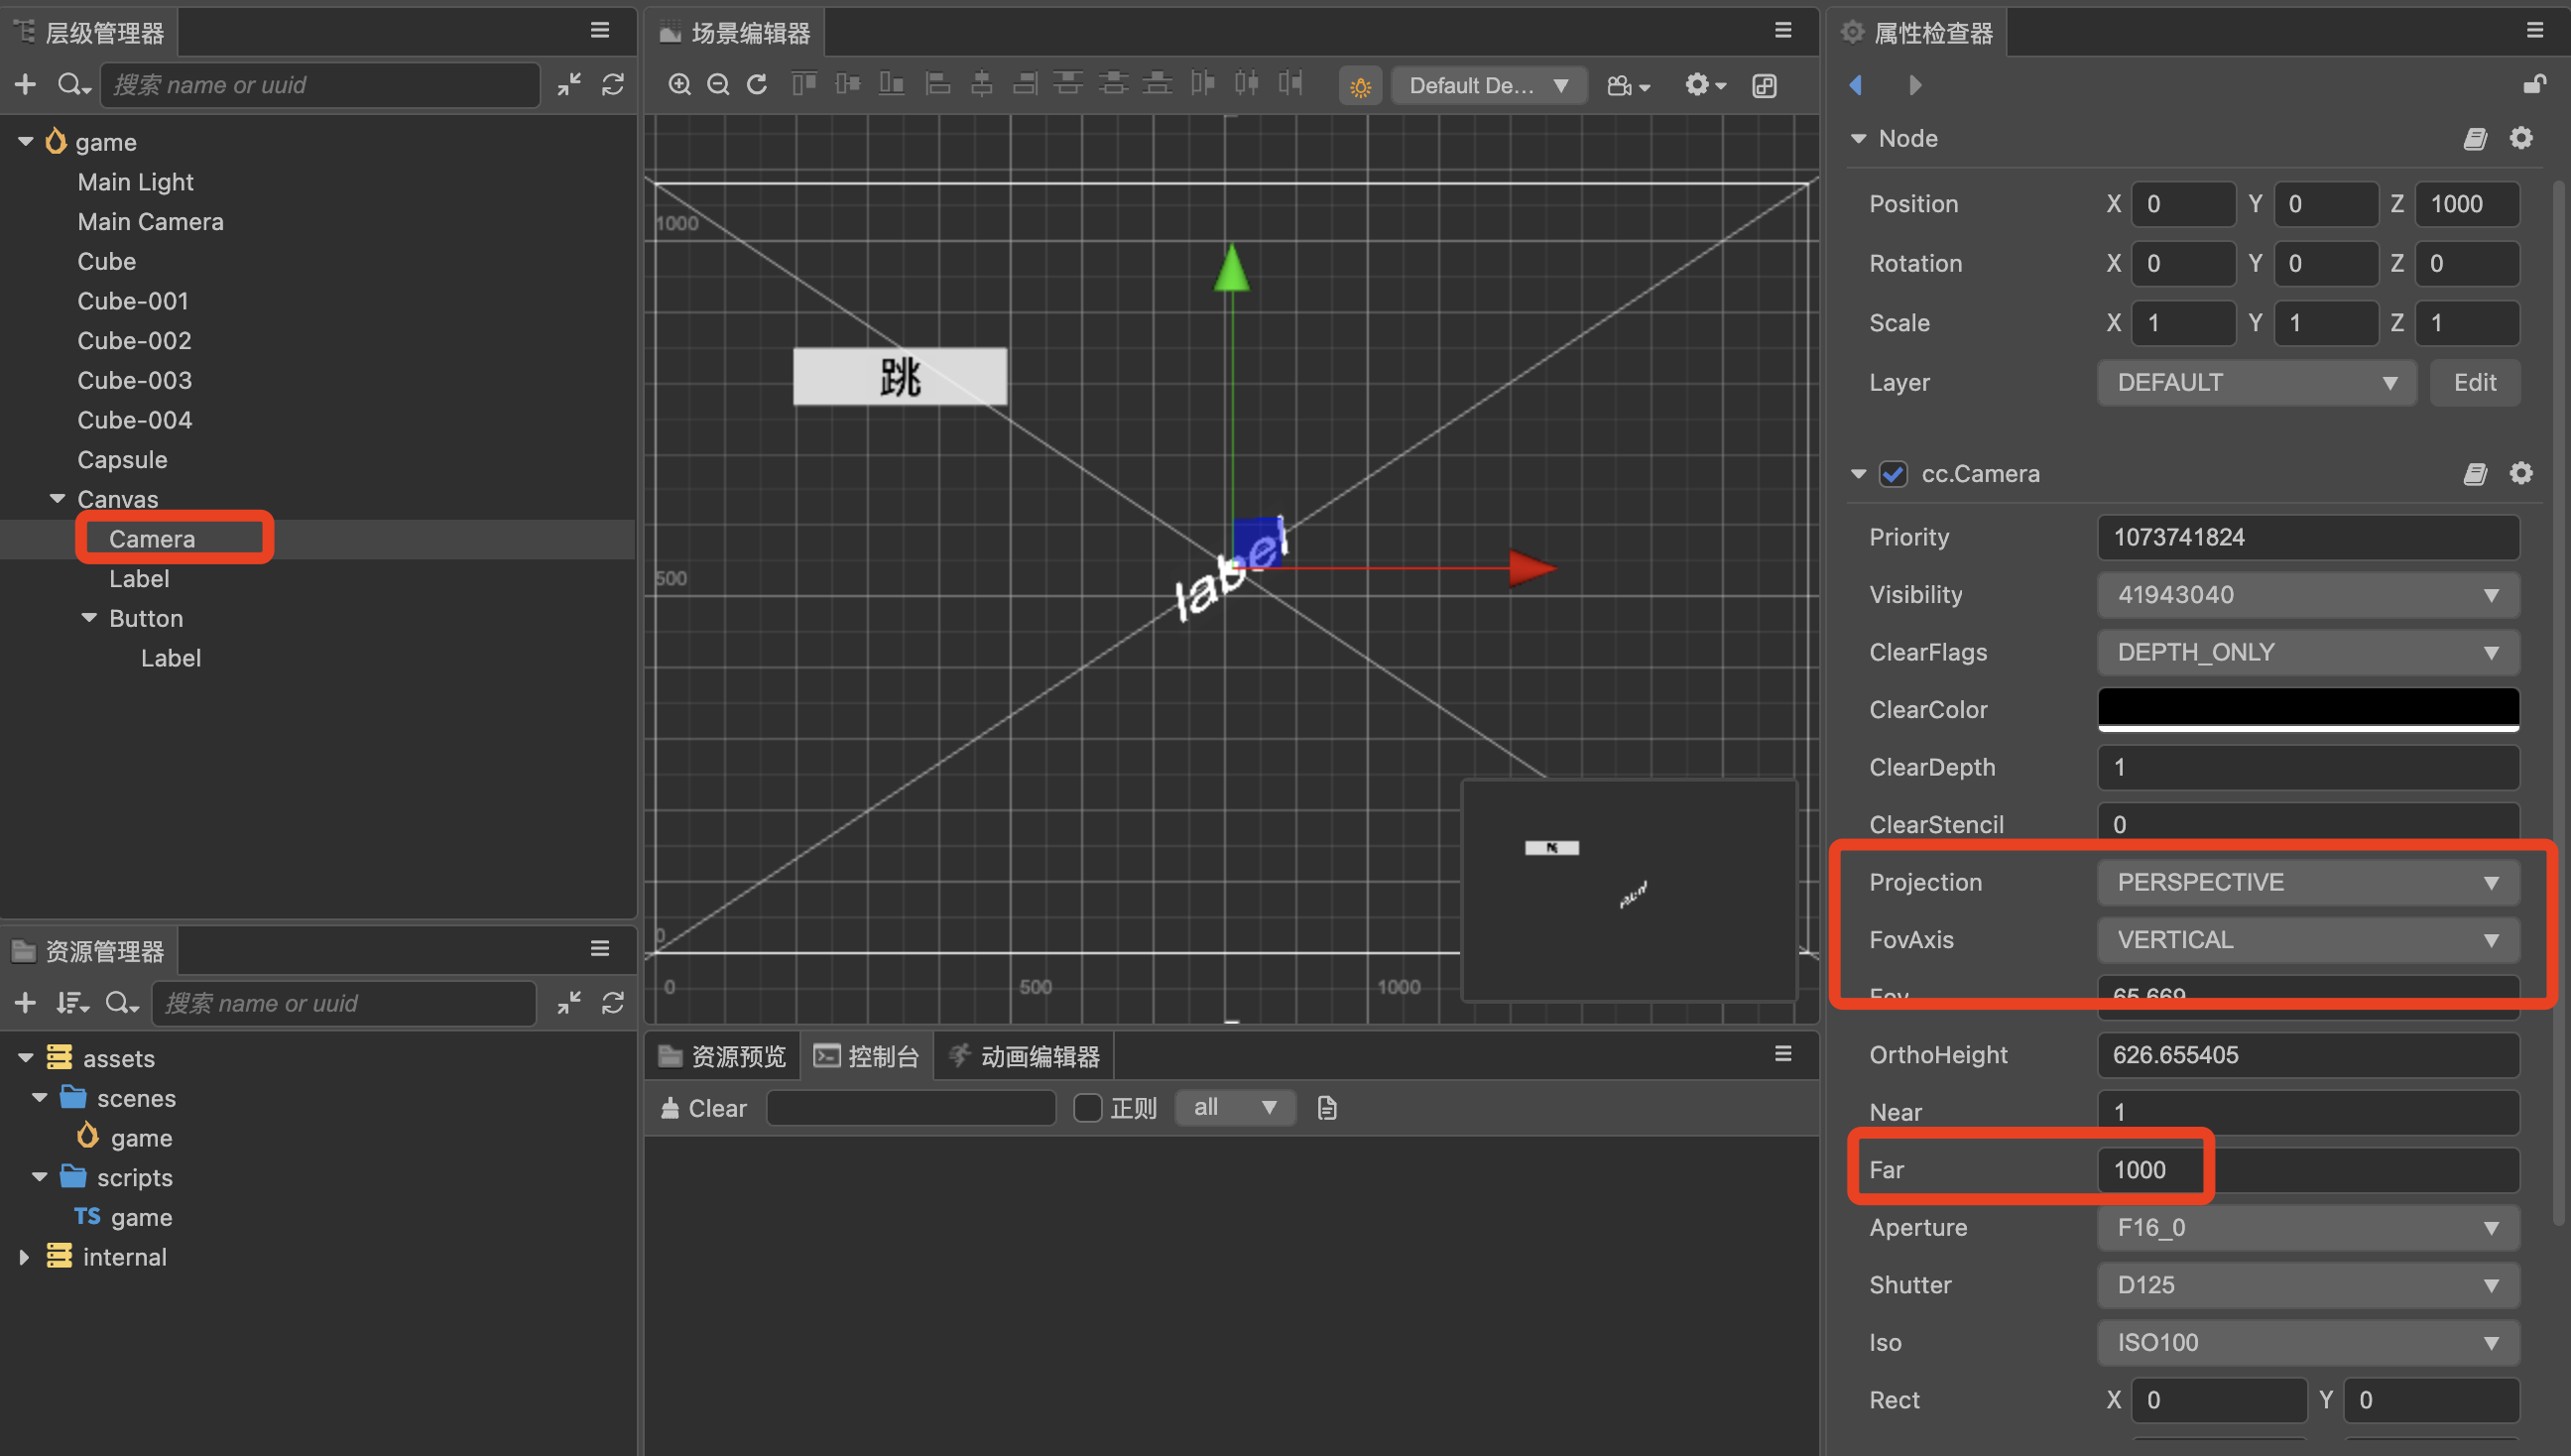Open the ClearColor black swatch
2571x1456 pixels.
click(2307, 708)
